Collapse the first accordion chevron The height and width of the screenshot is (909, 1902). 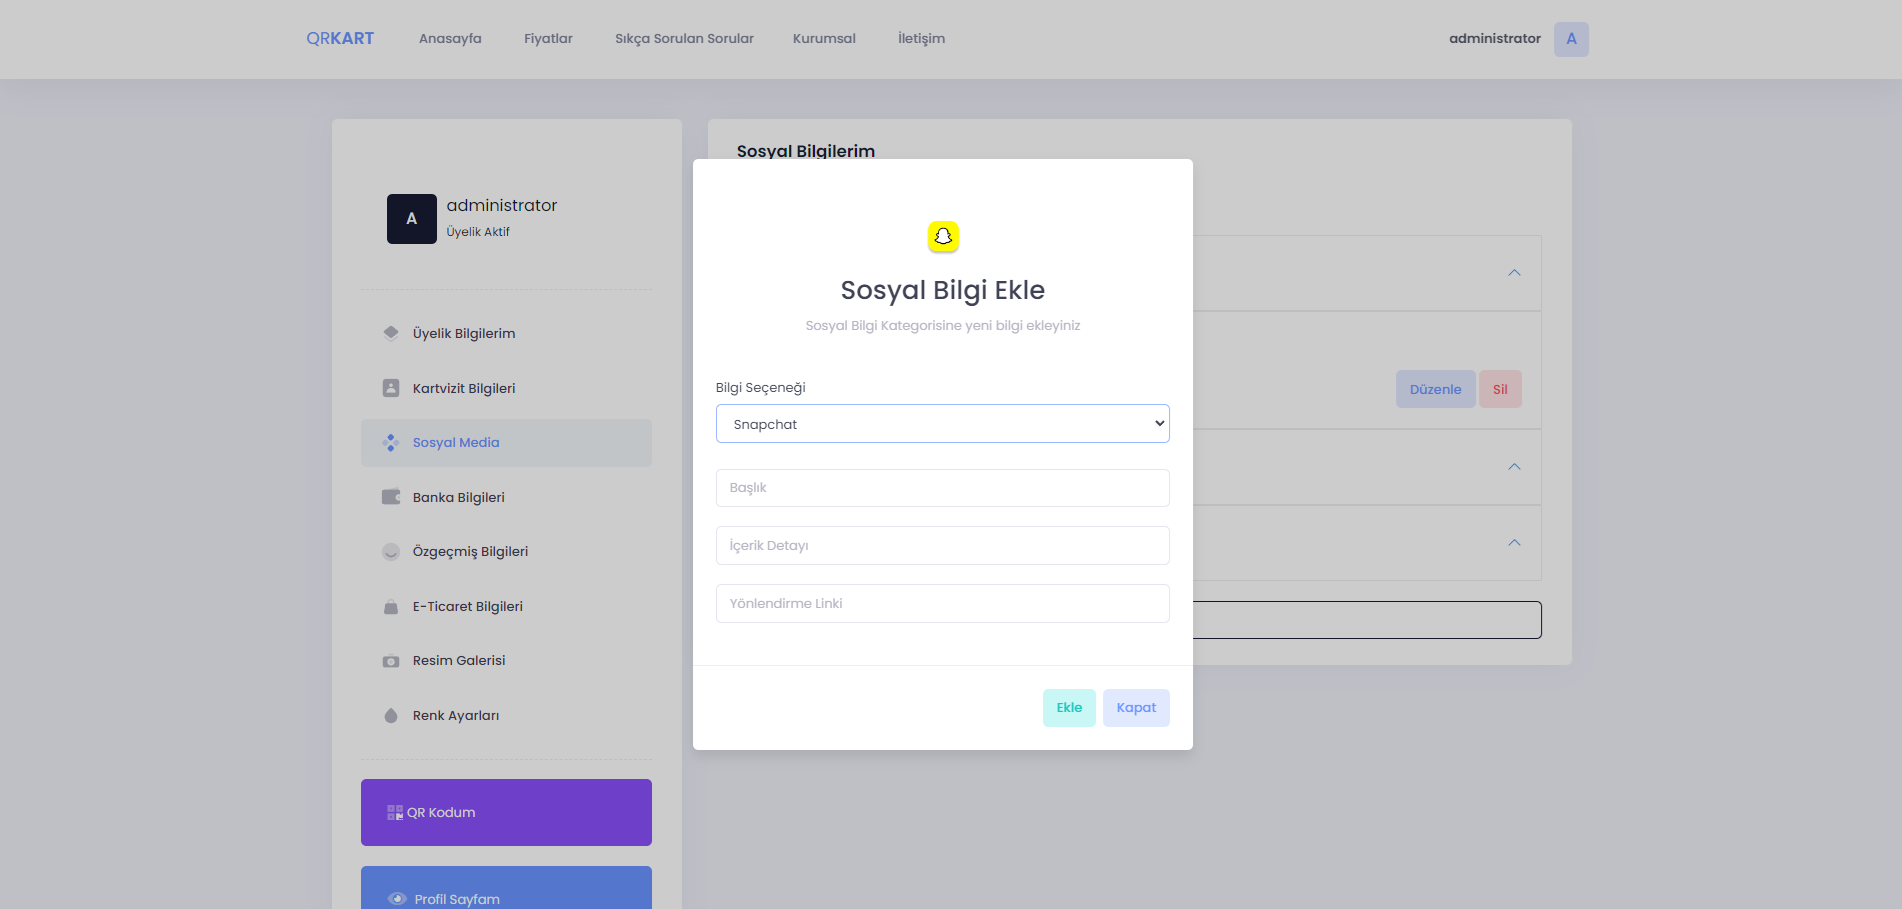click(x=1514, y=273)
